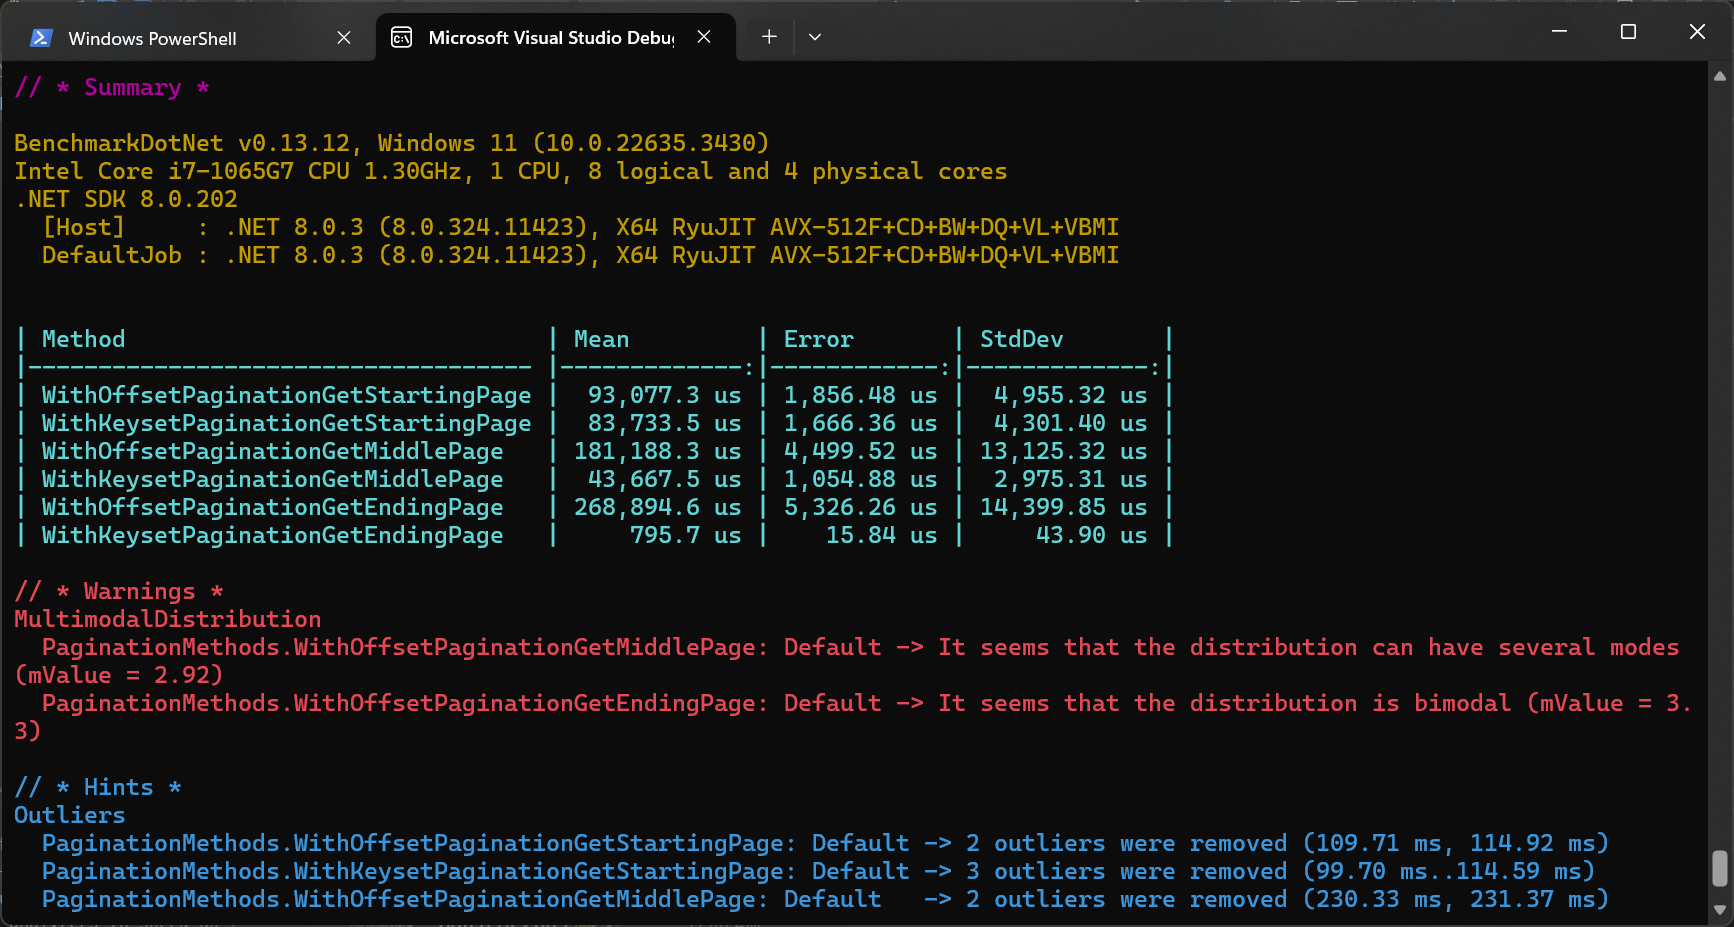Click the '// * Hints *' heading
Screen dimensions: 1734x927
tap(98, 788)
